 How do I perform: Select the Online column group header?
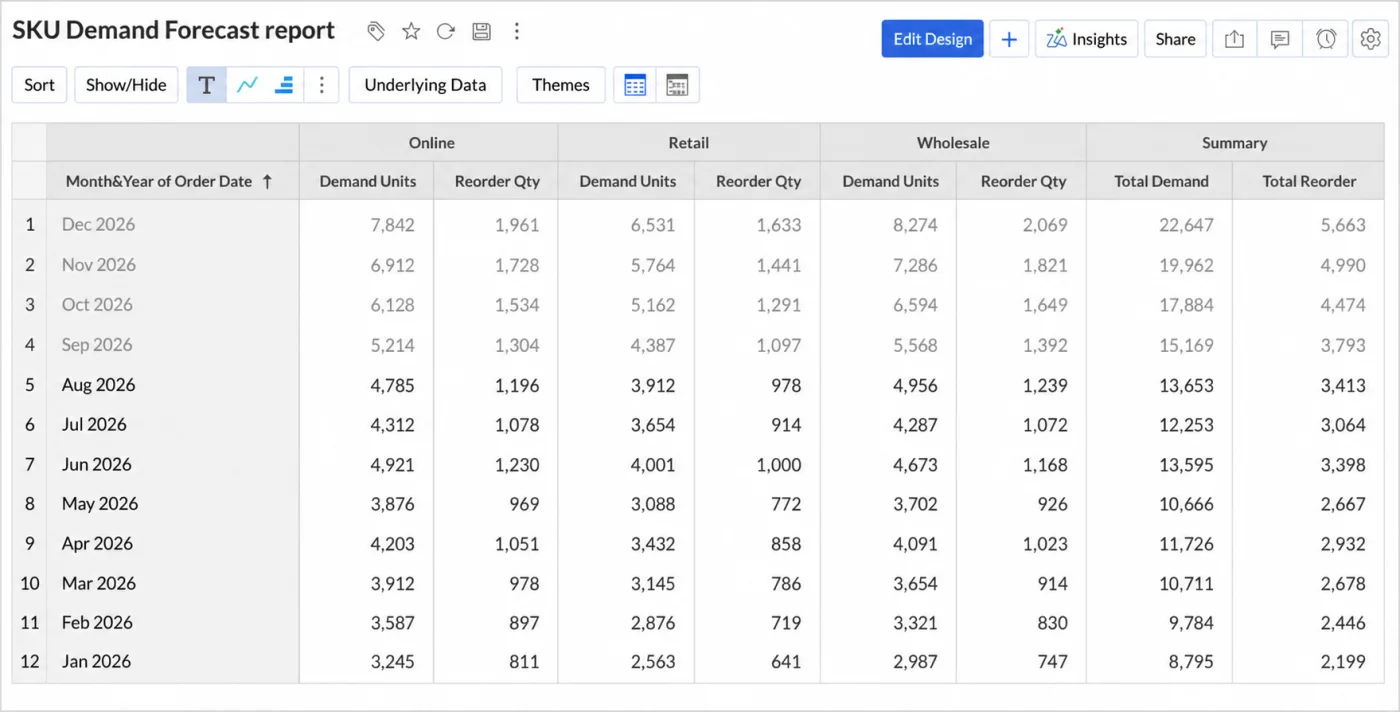431,143
